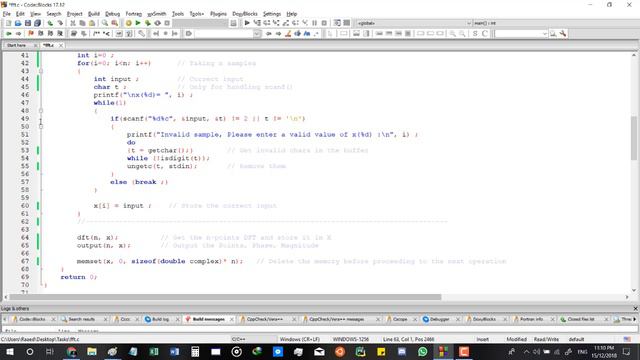Close the Logs & others panel
This screenshot has width=640, height=360.
pyautogui.click(x=635, y=309)
